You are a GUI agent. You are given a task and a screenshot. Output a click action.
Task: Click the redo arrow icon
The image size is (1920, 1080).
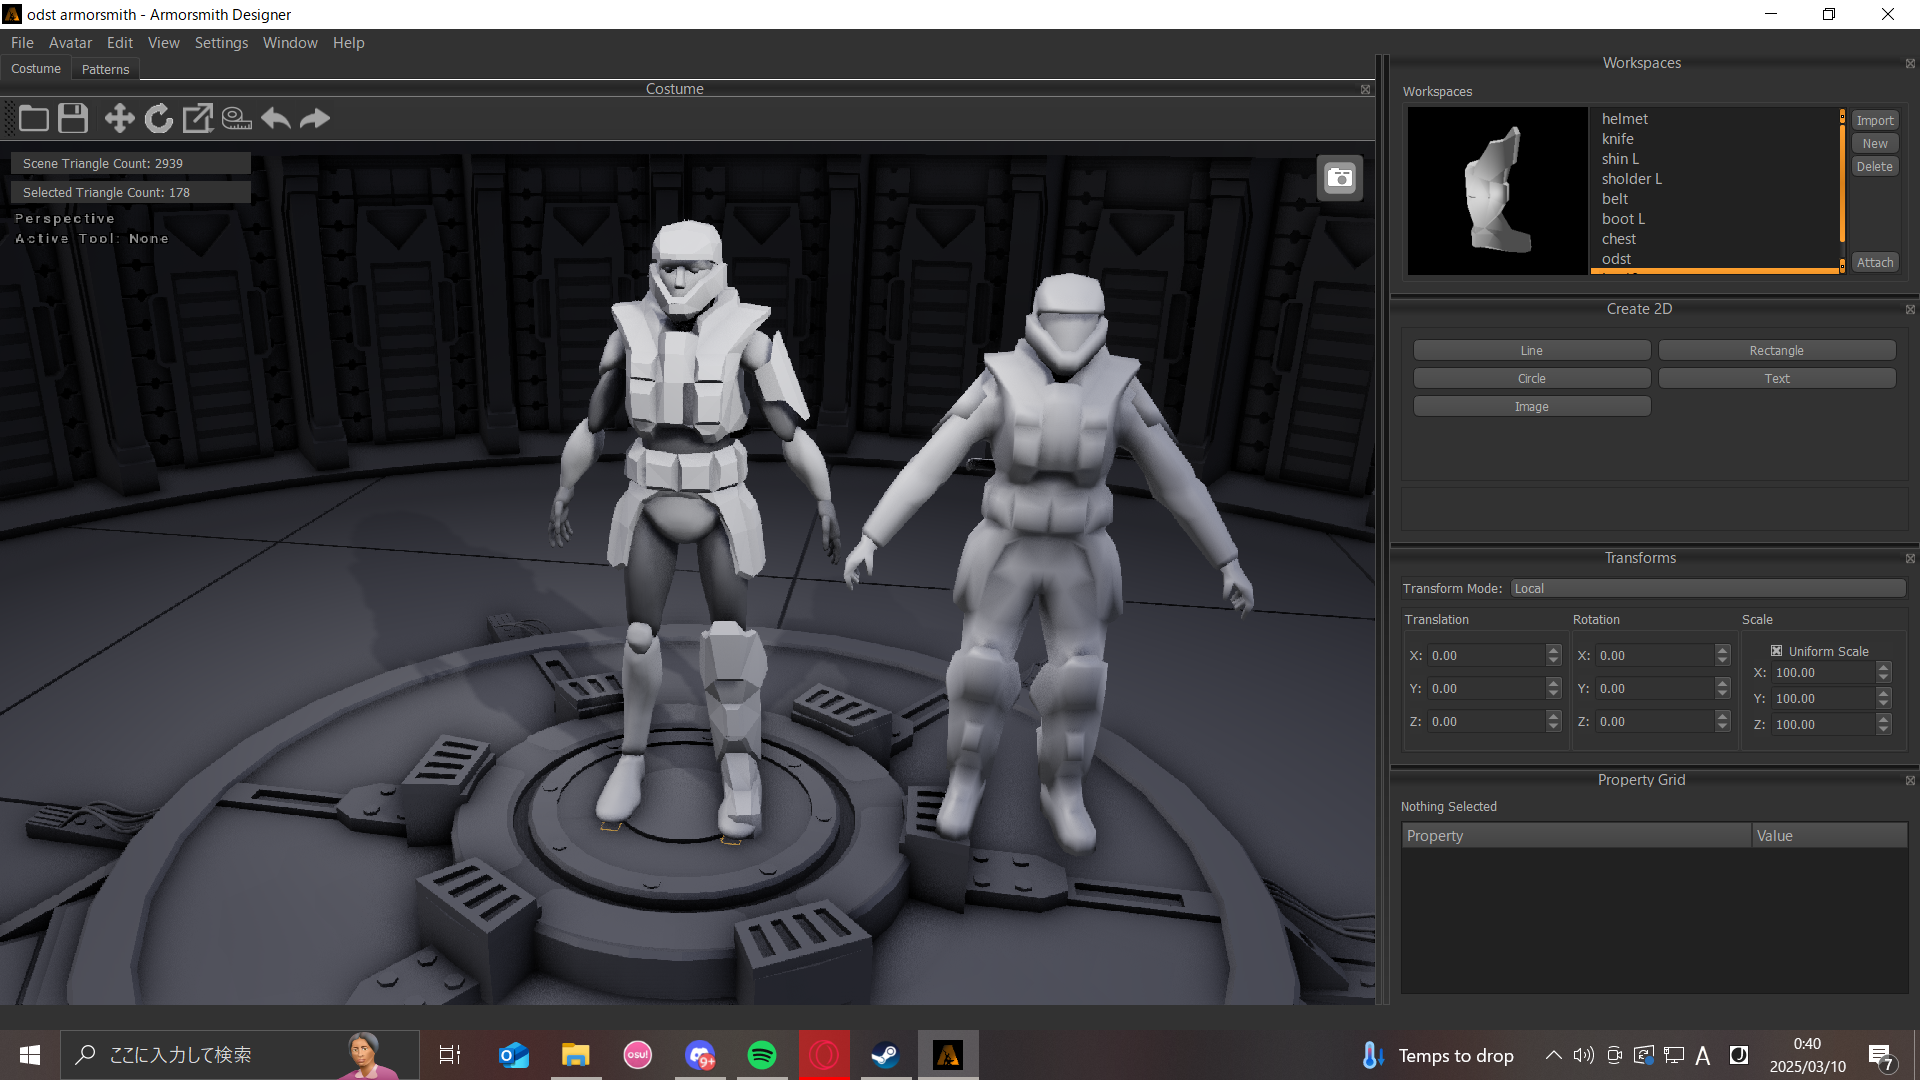point(315,119)
